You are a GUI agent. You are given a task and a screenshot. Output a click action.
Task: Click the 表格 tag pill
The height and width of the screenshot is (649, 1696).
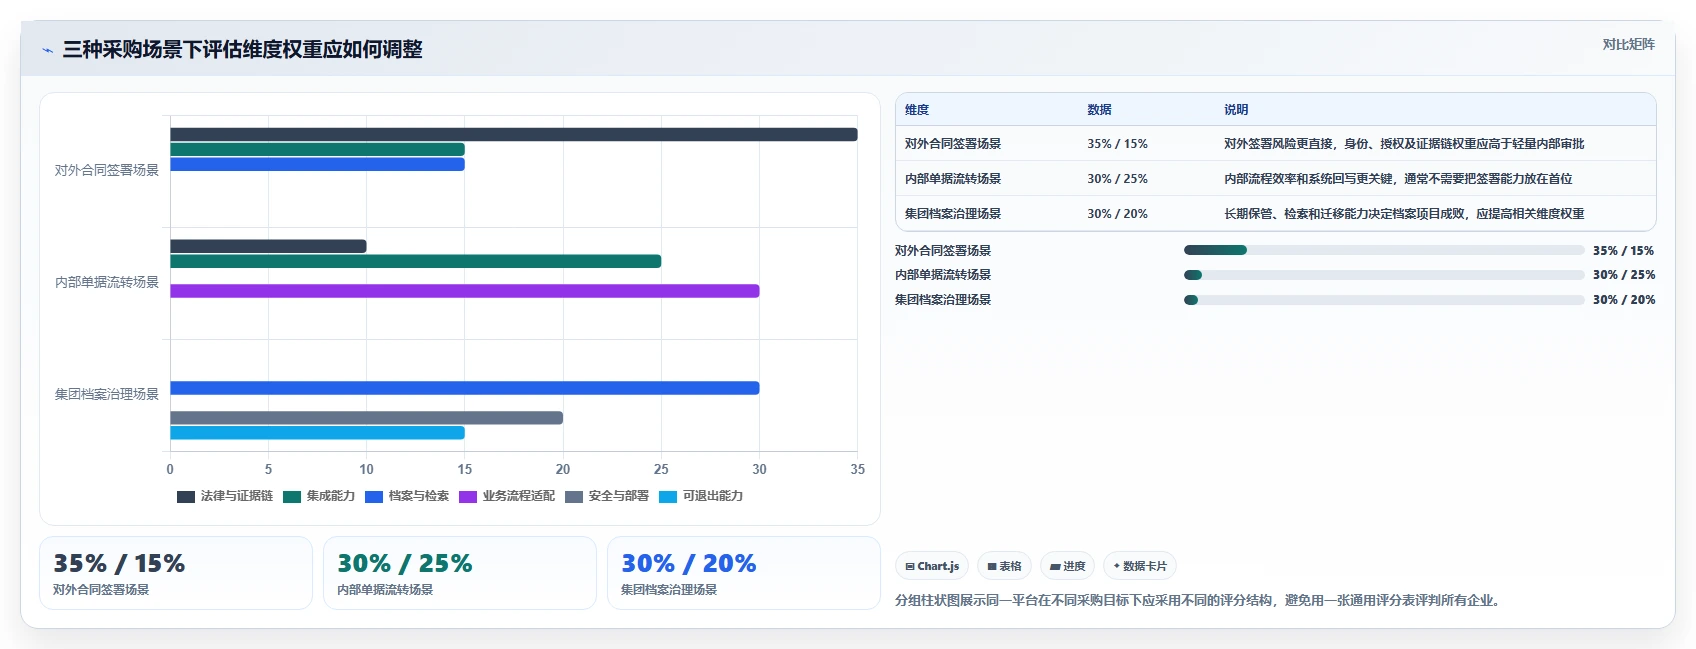pyautogui.click(x=1004, y=566)
